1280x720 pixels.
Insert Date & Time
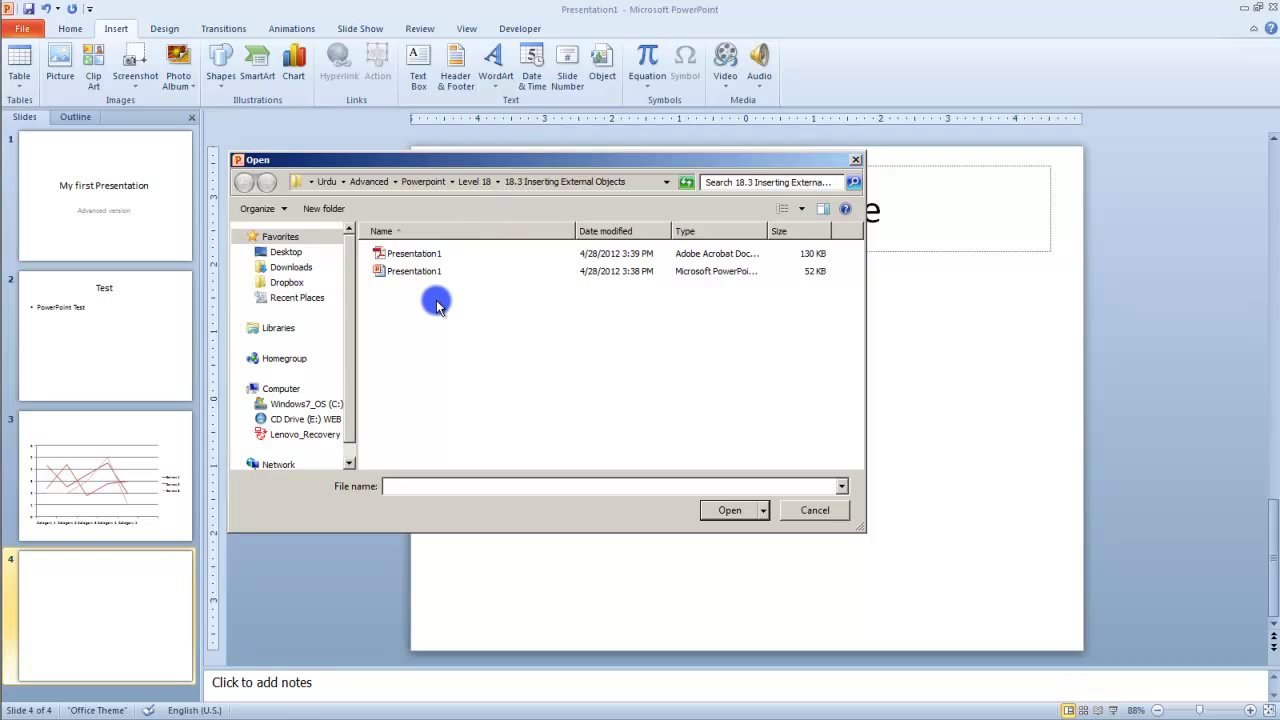click(x=532, y=66)
